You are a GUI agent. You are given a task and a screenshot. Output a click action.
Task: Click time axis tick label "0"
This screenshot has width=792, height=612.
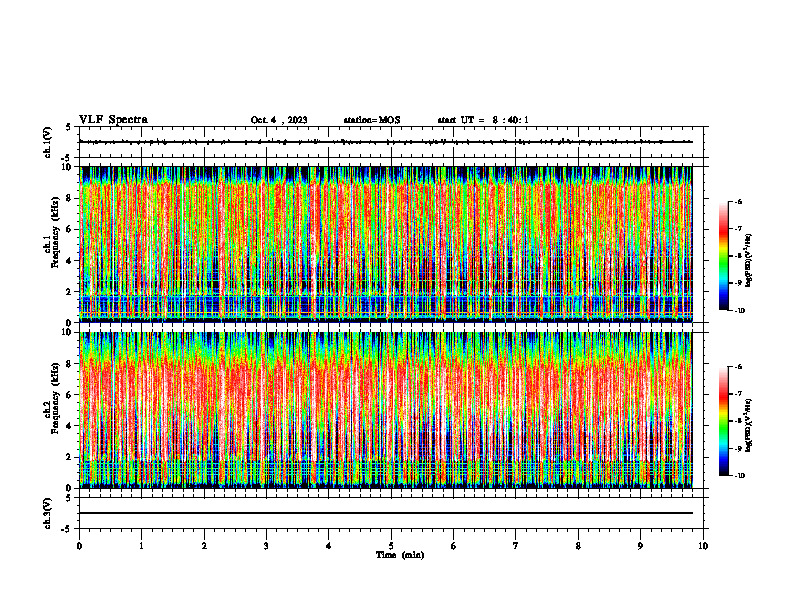(x=79, y=546)
